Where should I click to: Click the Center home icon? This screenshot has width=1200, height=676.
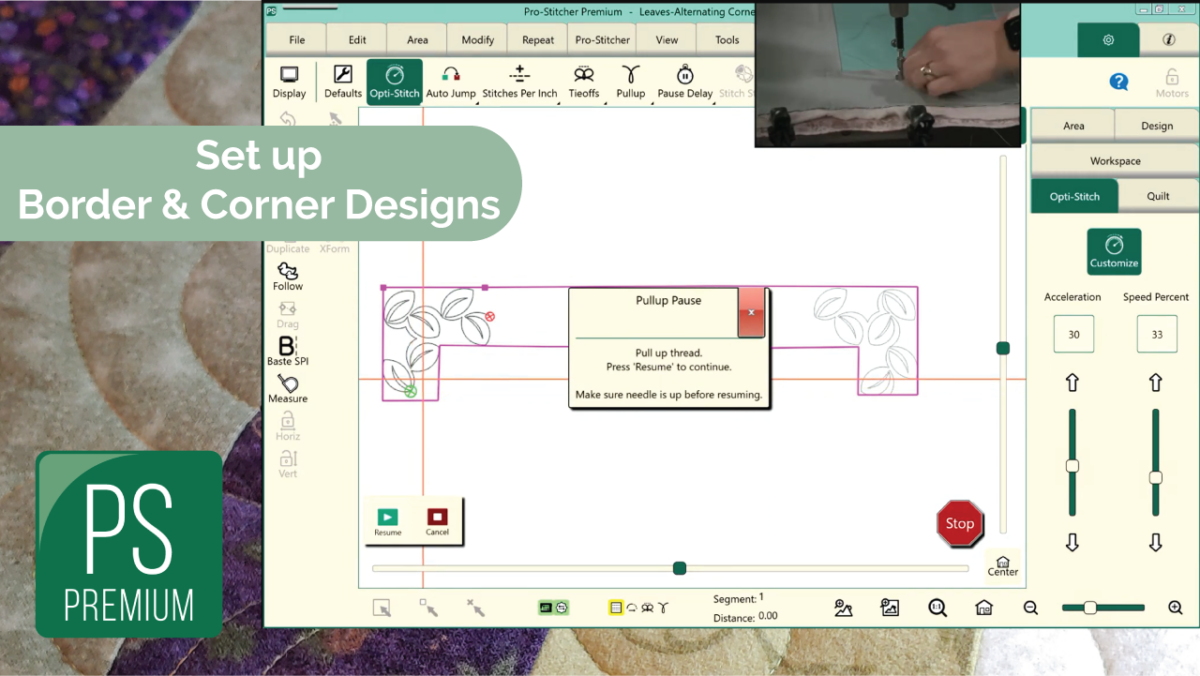pos(1002,565)
